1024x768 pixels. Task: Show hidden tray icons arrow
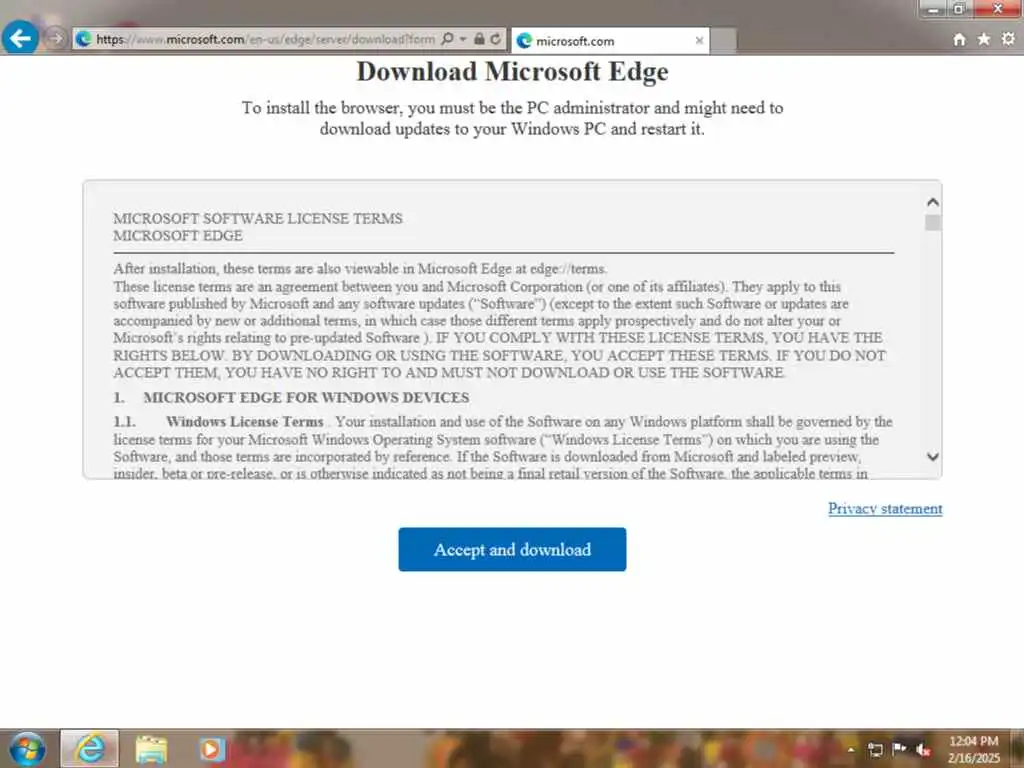pos(851,749)
